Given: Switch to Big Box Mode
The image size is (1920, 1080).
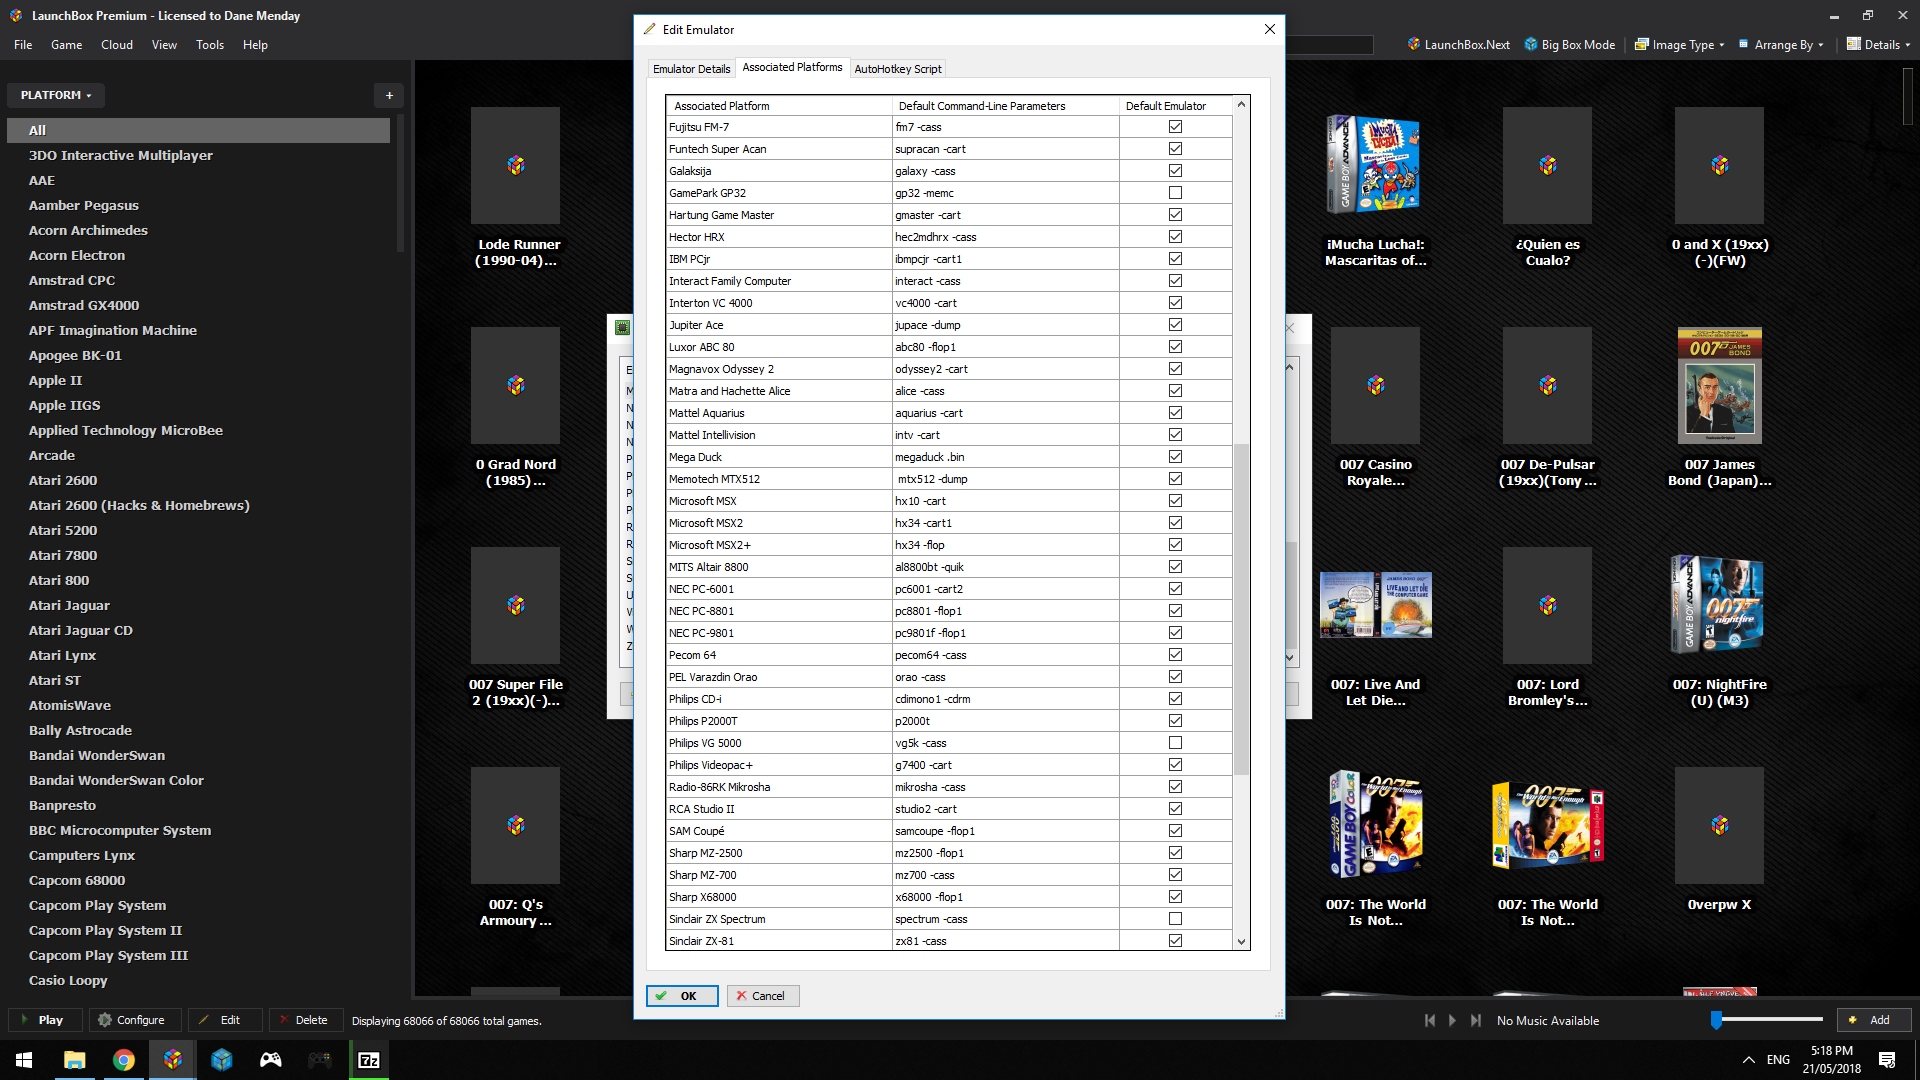Looking at the screenshot, I should [x=1570, y=44].
